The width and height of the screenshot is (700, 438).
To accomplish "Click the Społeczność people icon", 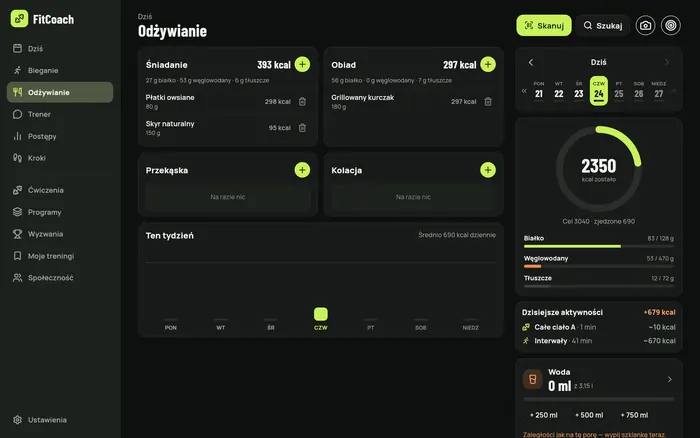I will 17,278.
